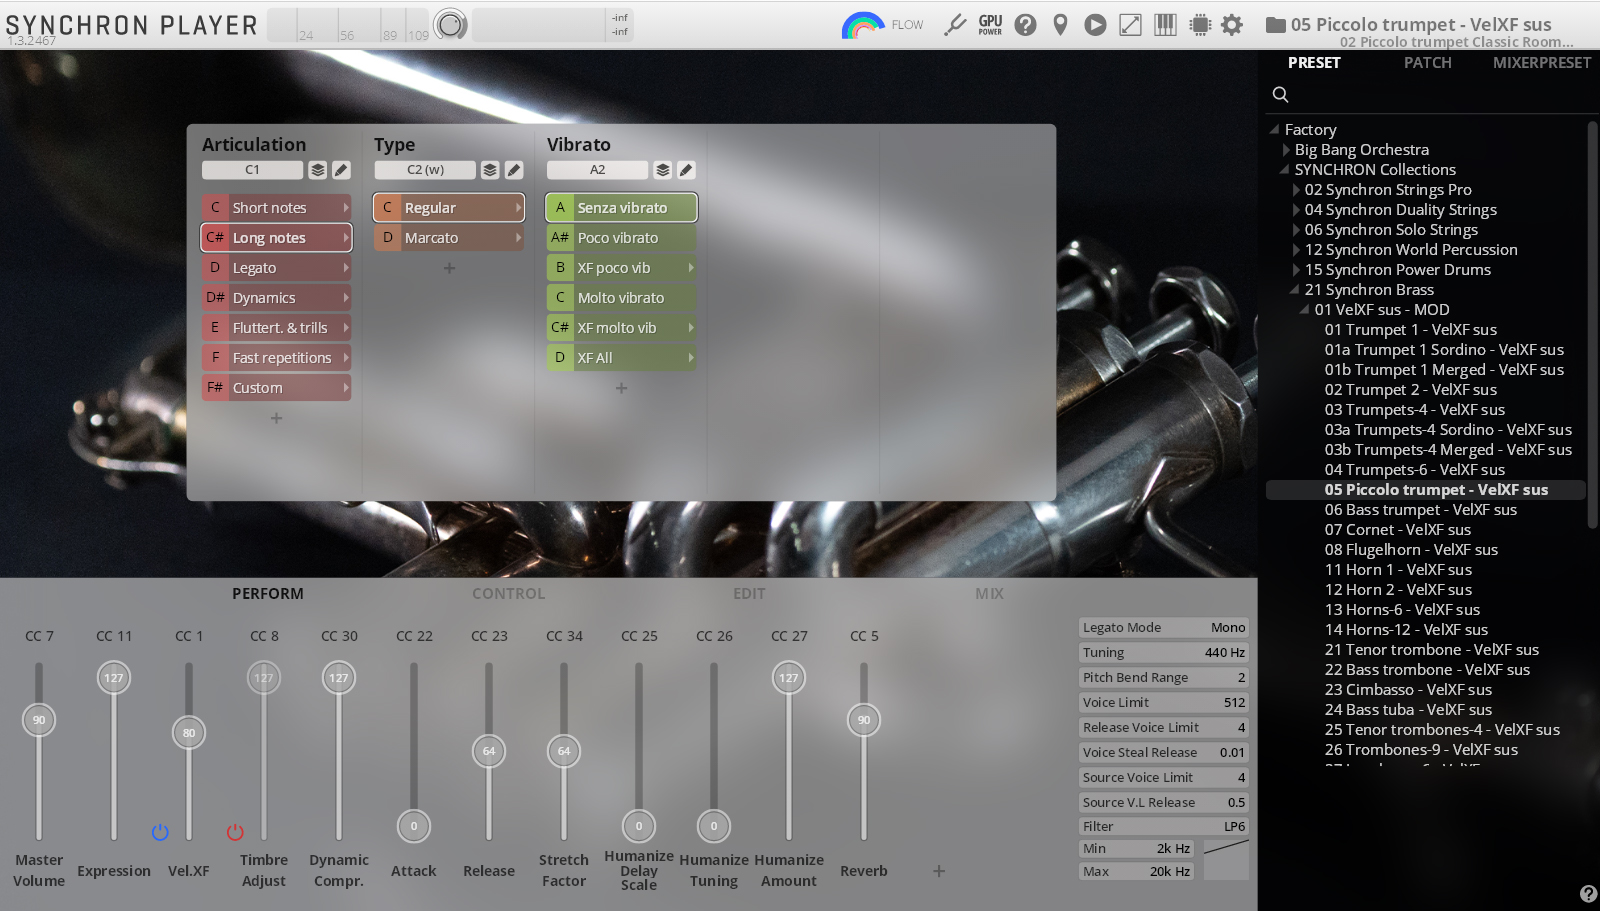Expand 12 Synchron World Percussion
Screen dimensions: 1600x911
[1296, 250]
